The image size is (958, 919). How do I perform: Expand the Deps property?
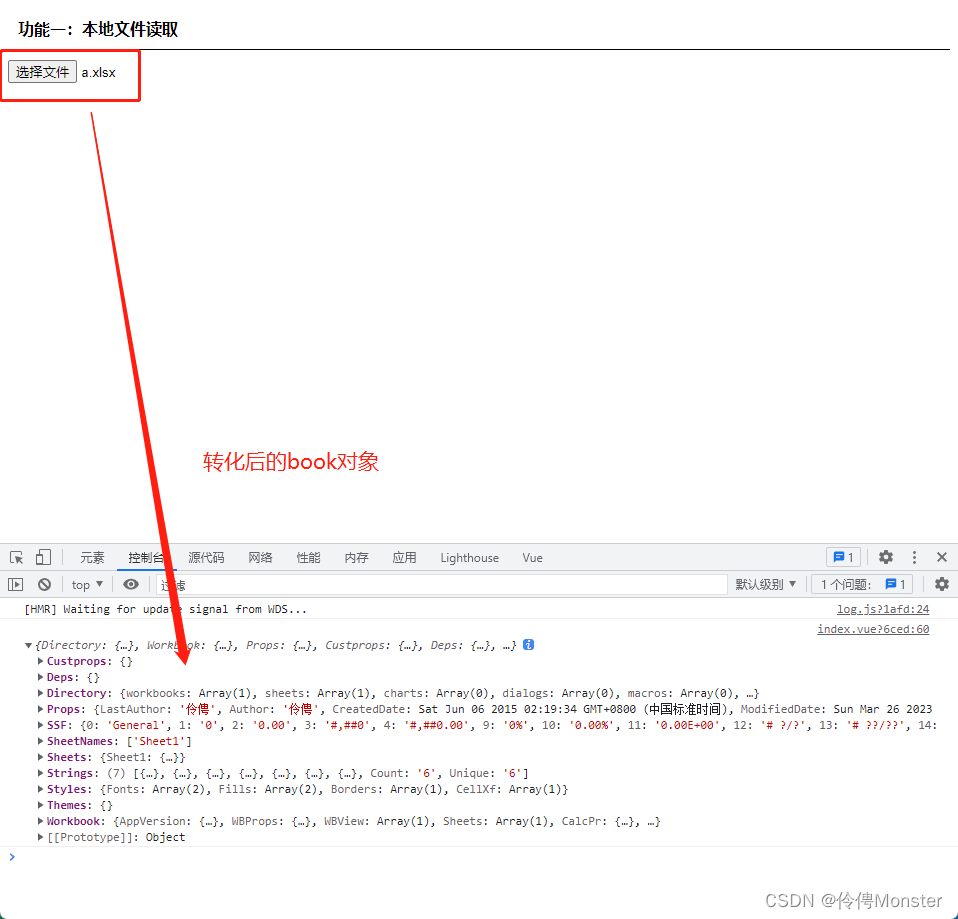click(40, 677)
